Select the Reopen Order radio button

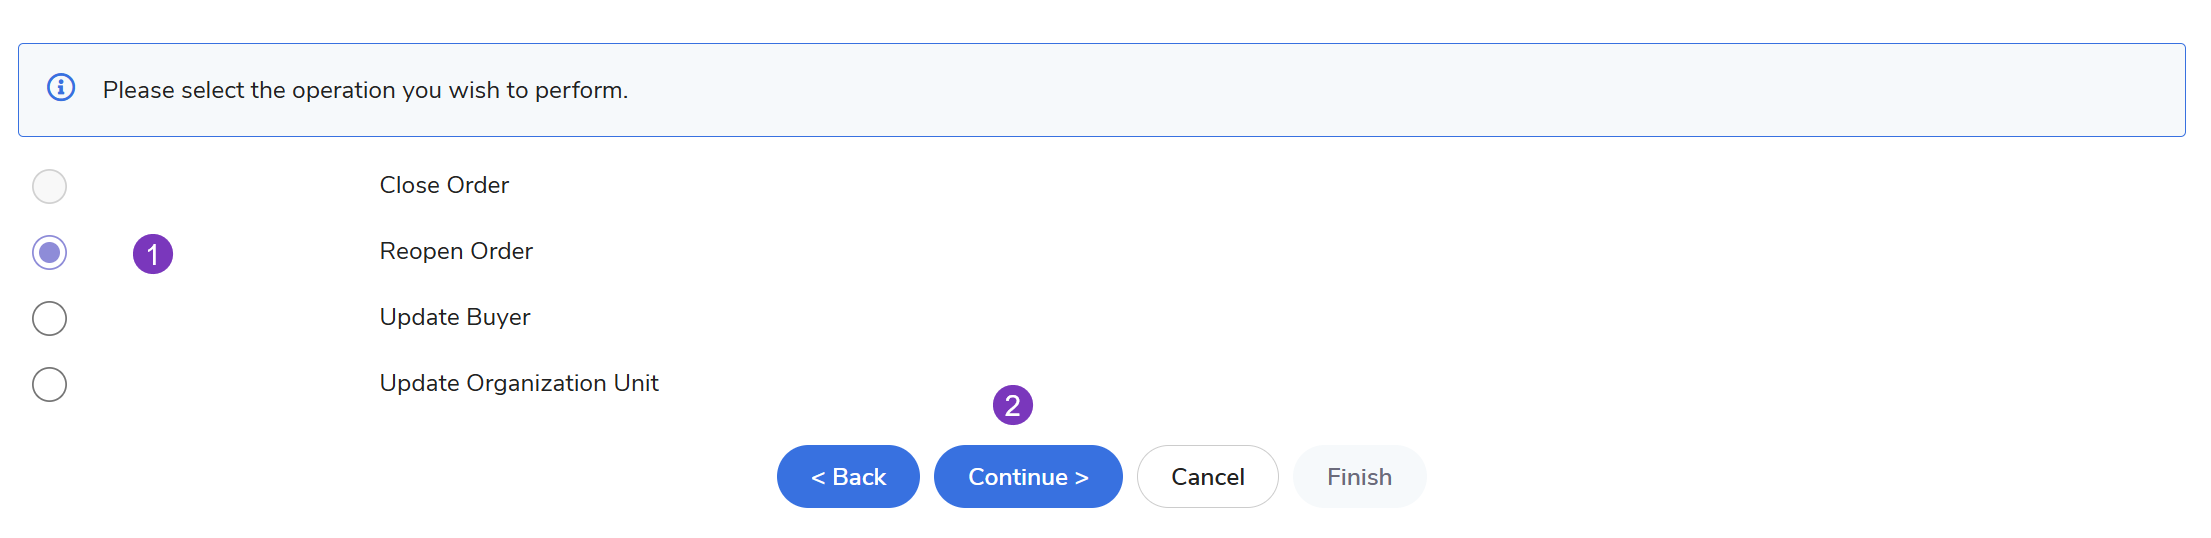tap(49, 252)
